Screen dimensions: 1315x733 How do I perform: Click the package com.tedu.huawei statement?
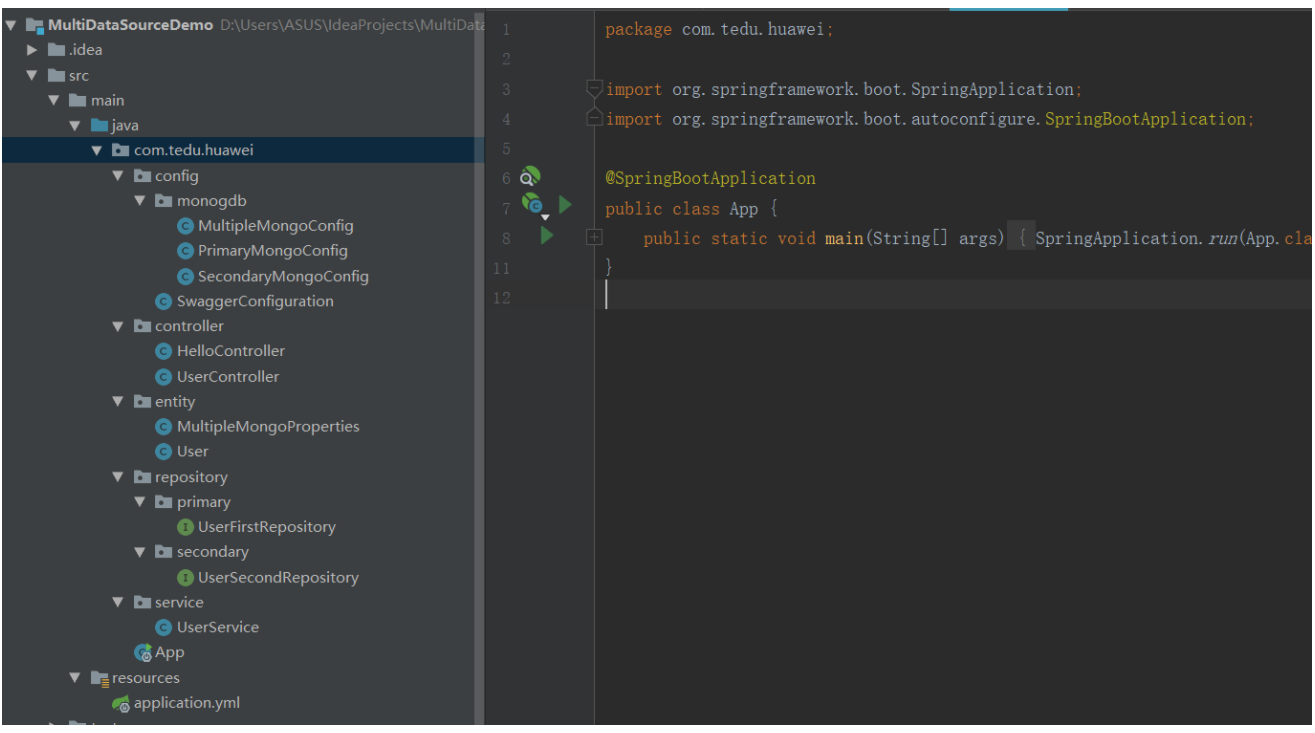[719, 30]
